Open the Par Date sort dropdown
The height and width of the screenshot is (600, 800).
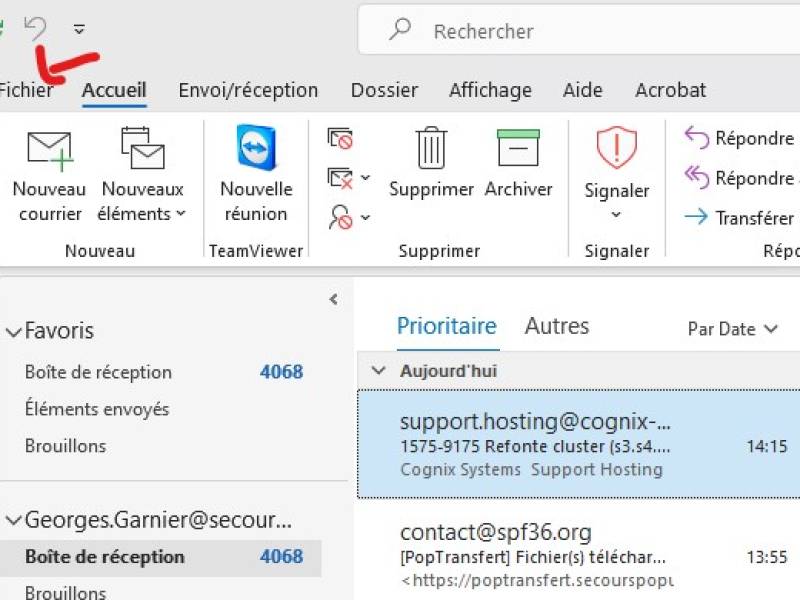pyautogui.click(x=733, y=329)
